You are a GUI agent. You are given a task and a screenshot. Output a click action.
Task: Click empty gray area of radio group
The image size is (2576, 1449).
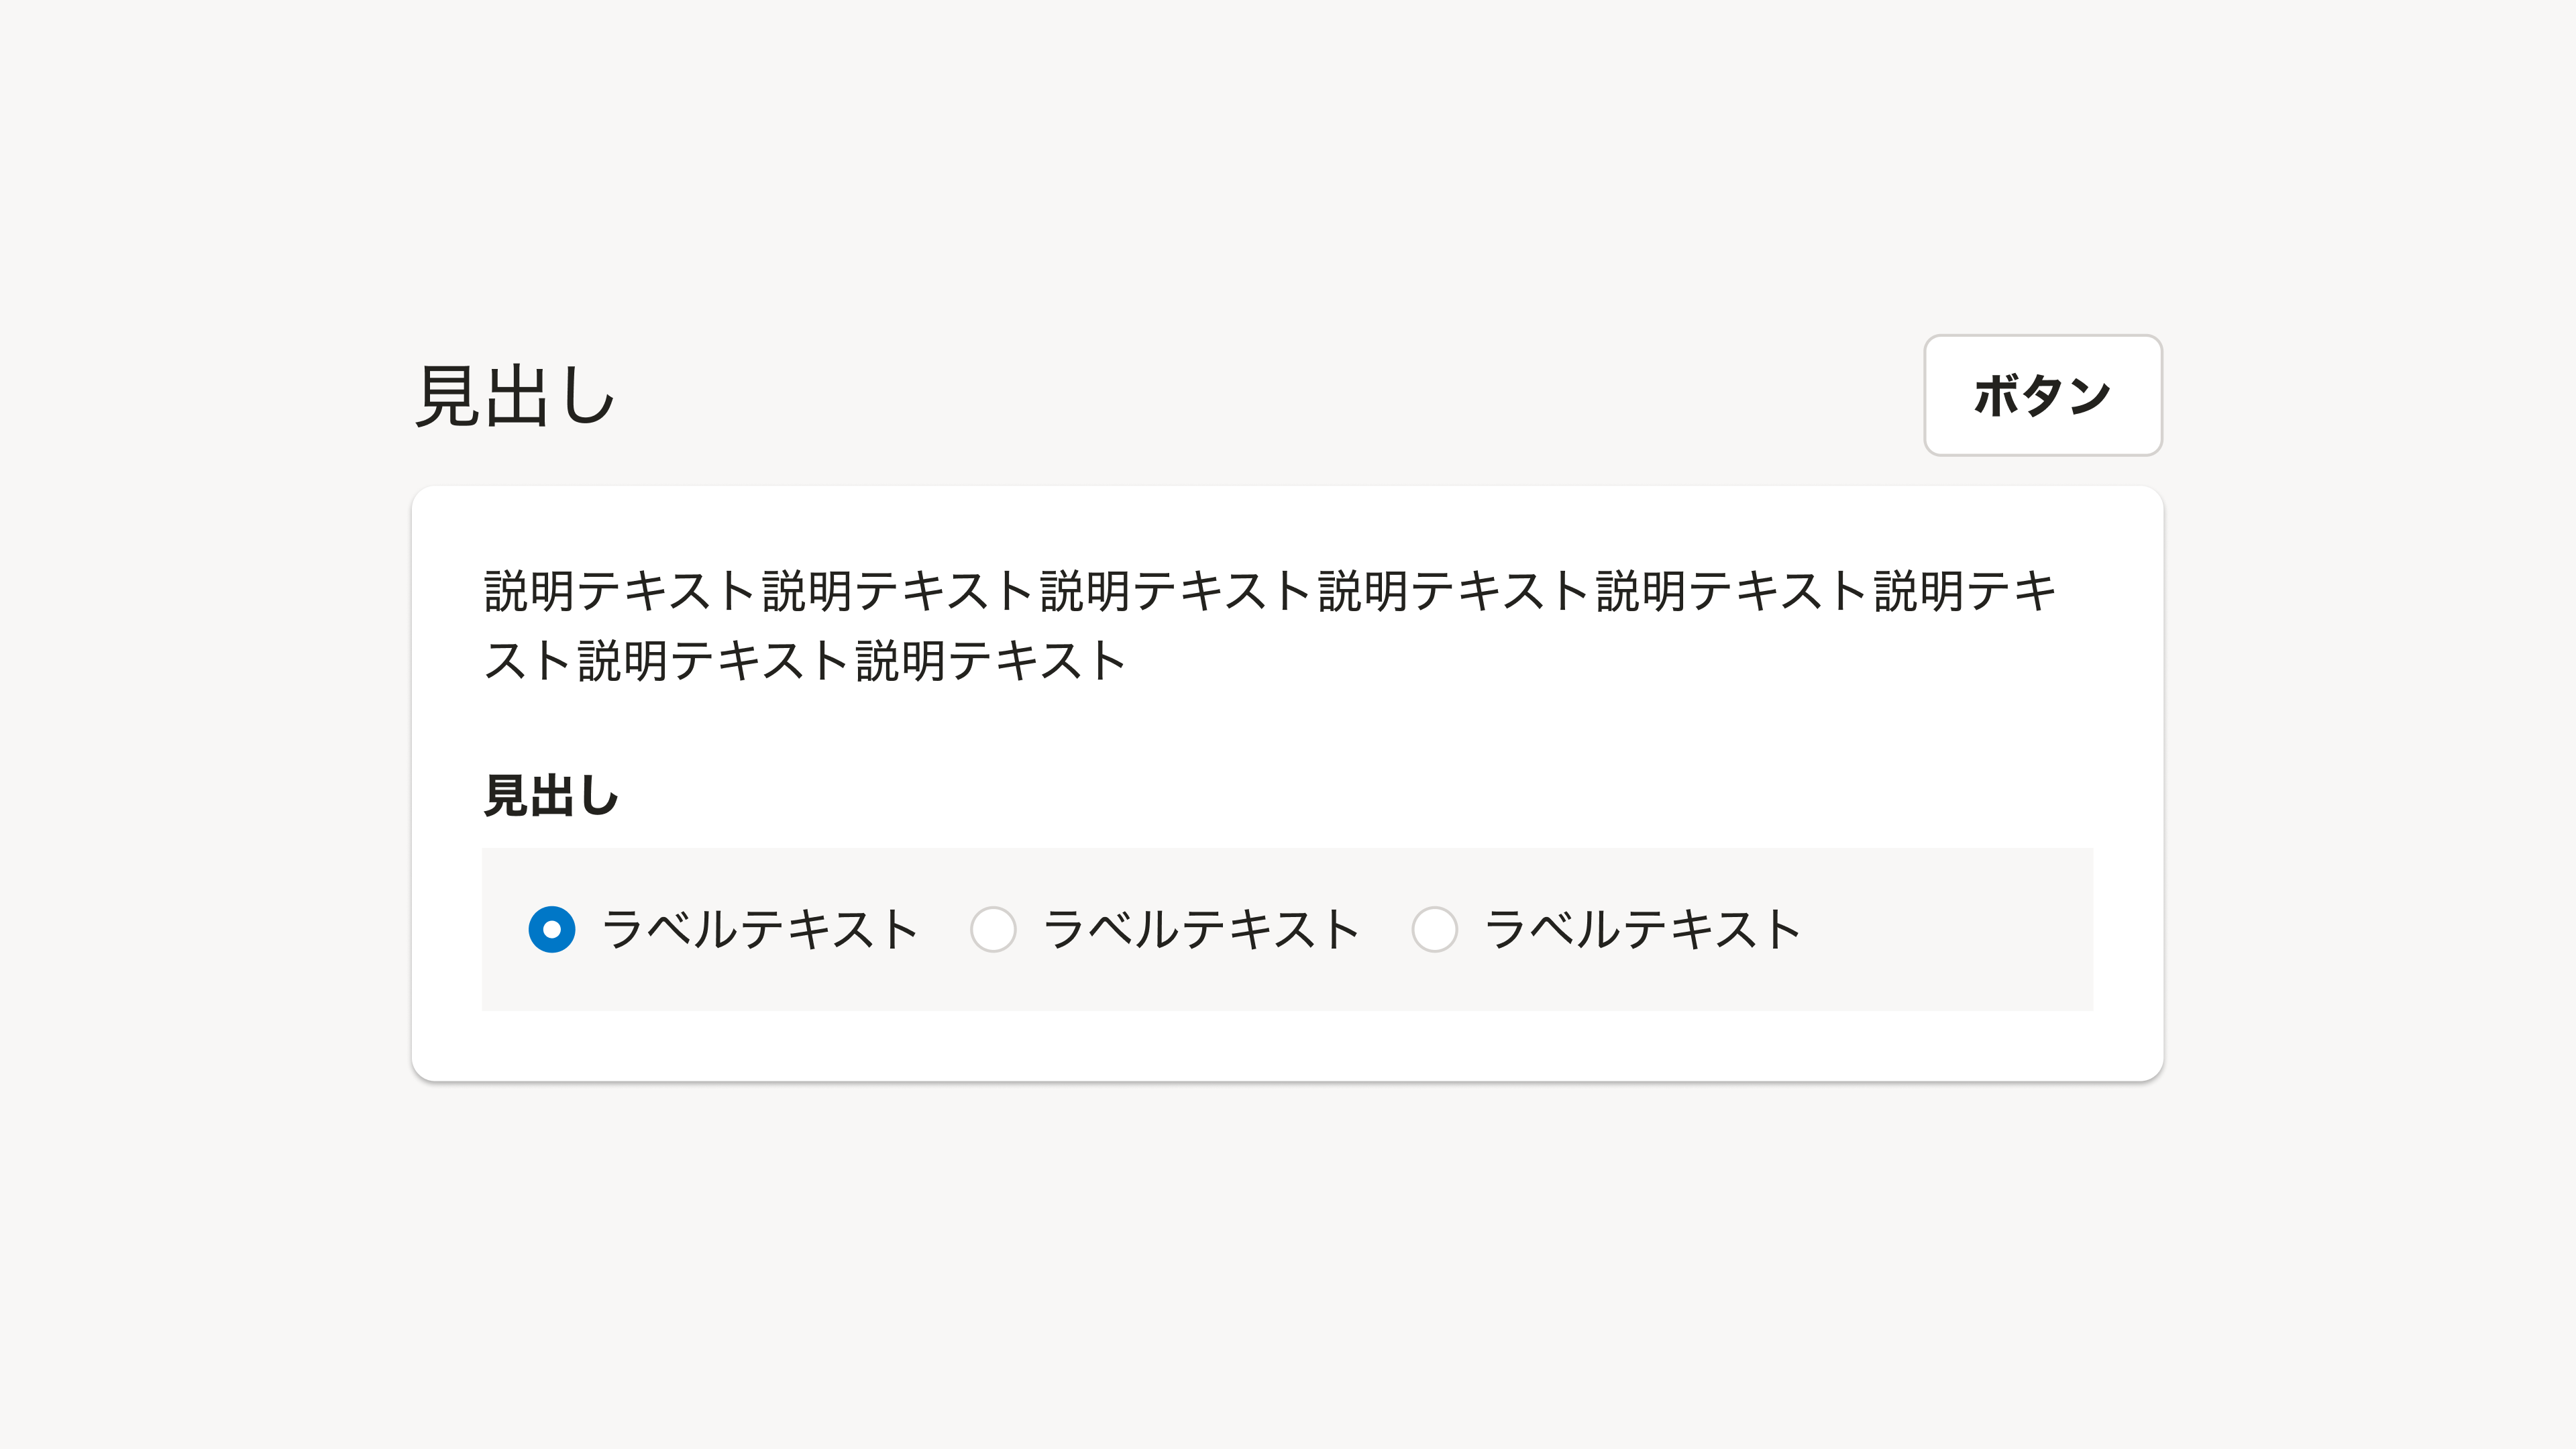1950,929
